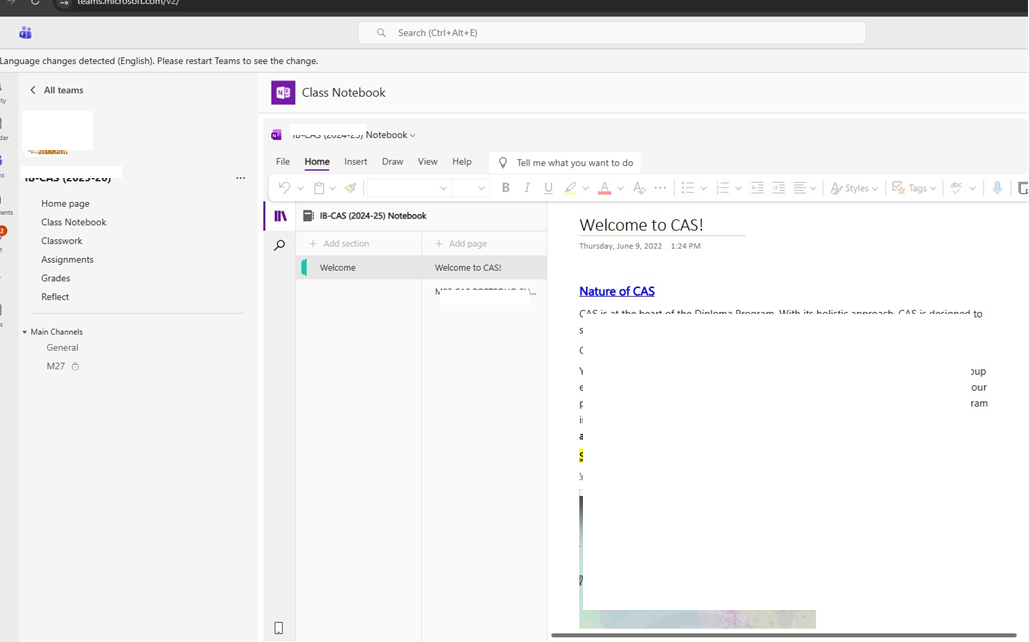Viewport: 1029px width, 642px height.
Task: Expand the bullet styles arrow
Action: (x=704, y=188)
